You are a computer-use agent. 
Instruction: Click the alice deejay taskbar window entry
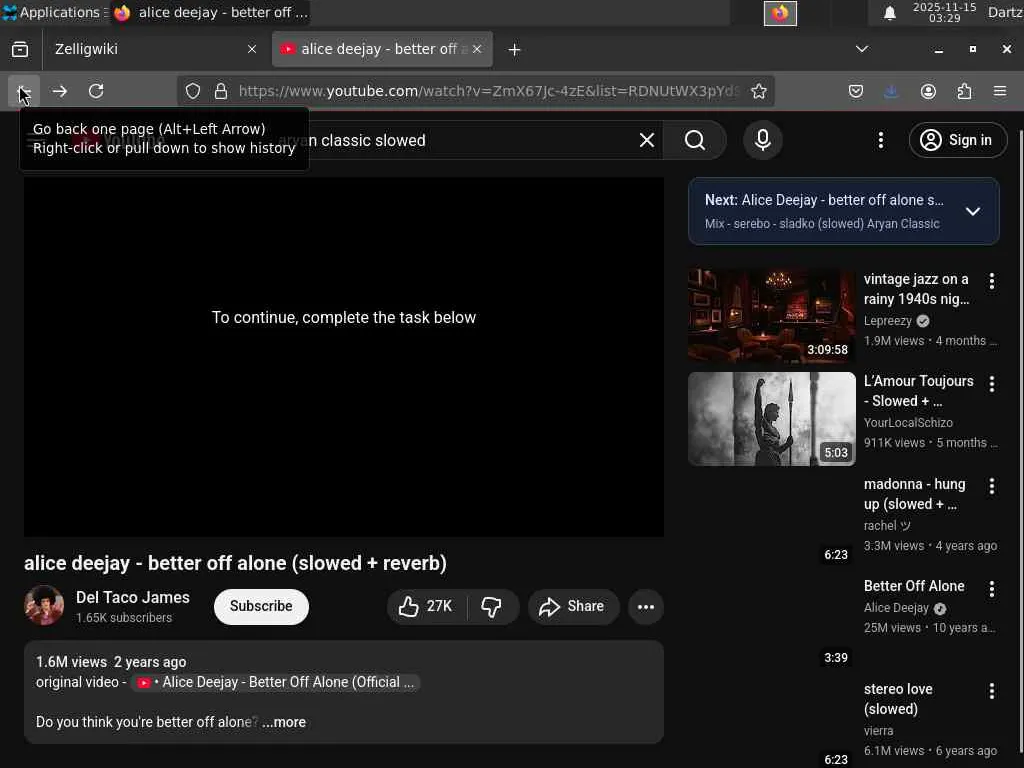(210, 12)
